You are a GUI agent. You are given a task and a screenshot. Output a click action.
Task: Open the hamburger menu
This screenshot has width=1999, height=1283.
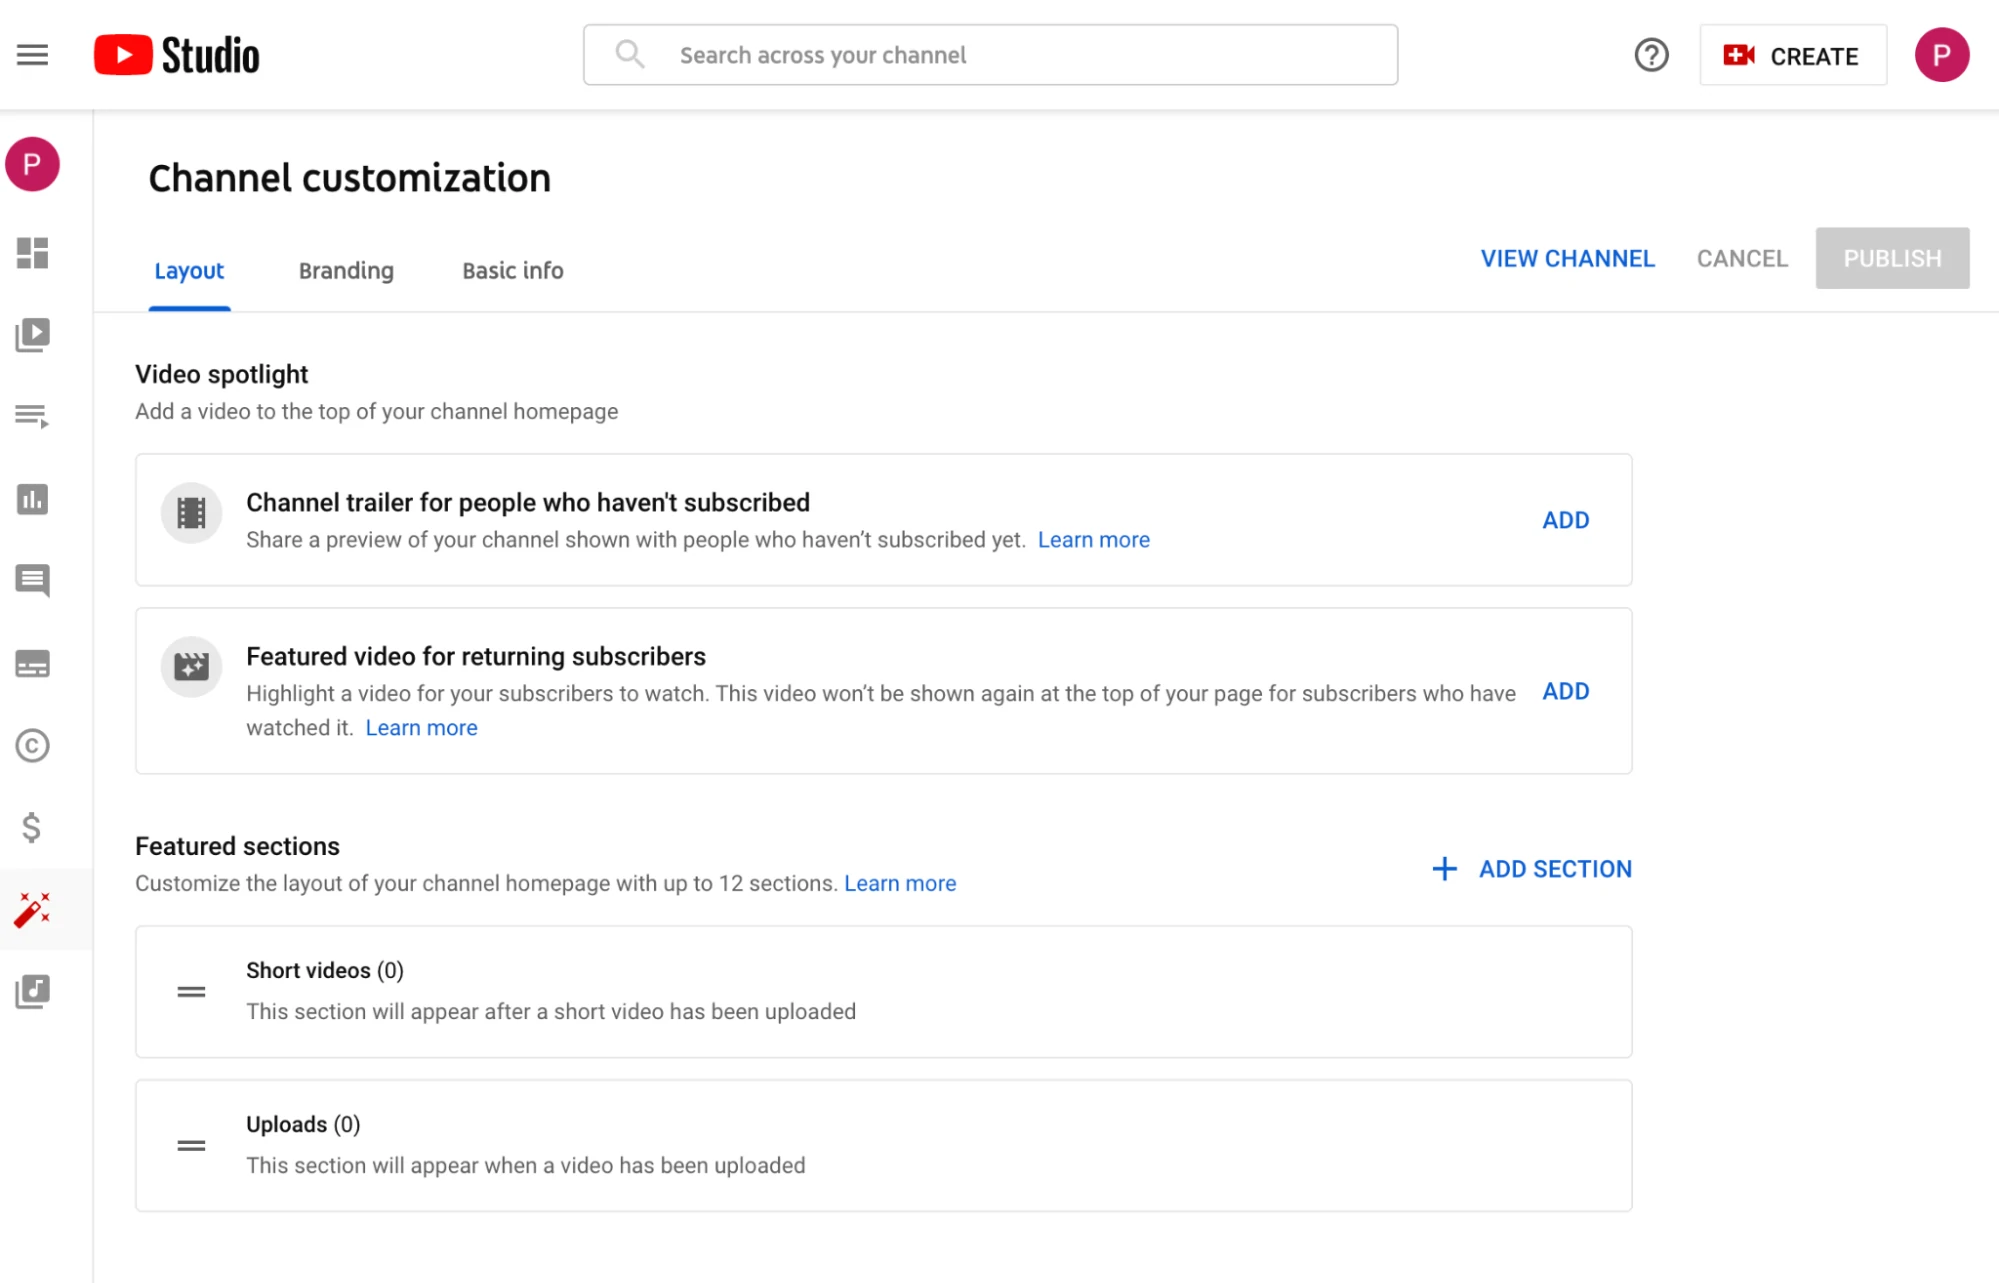(x=32, y=55)
